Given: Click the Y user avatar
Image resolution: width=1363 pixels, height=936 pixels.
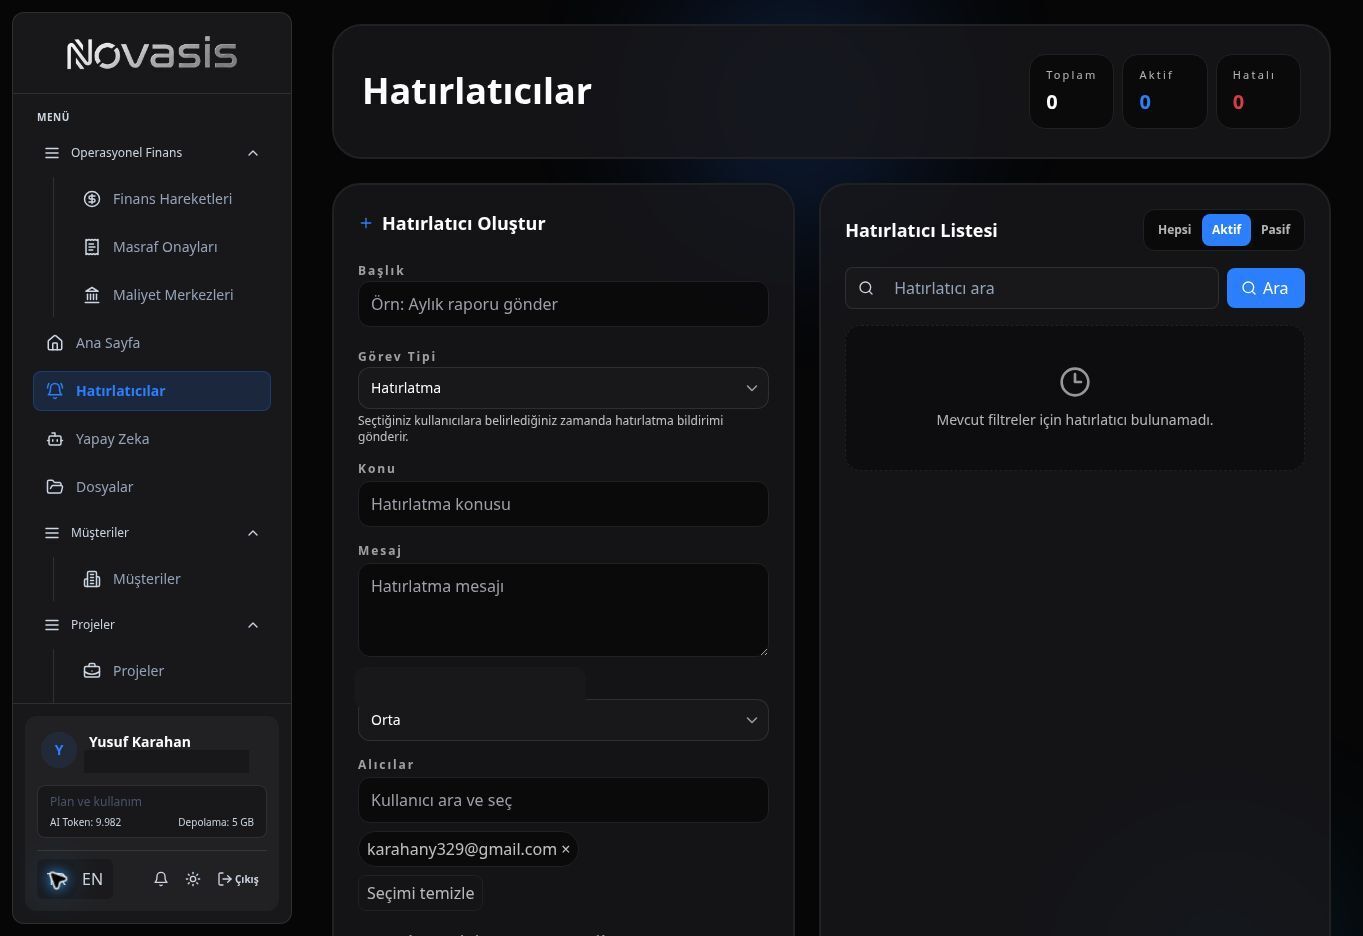Looking at the screenshot, I should 59,750.
